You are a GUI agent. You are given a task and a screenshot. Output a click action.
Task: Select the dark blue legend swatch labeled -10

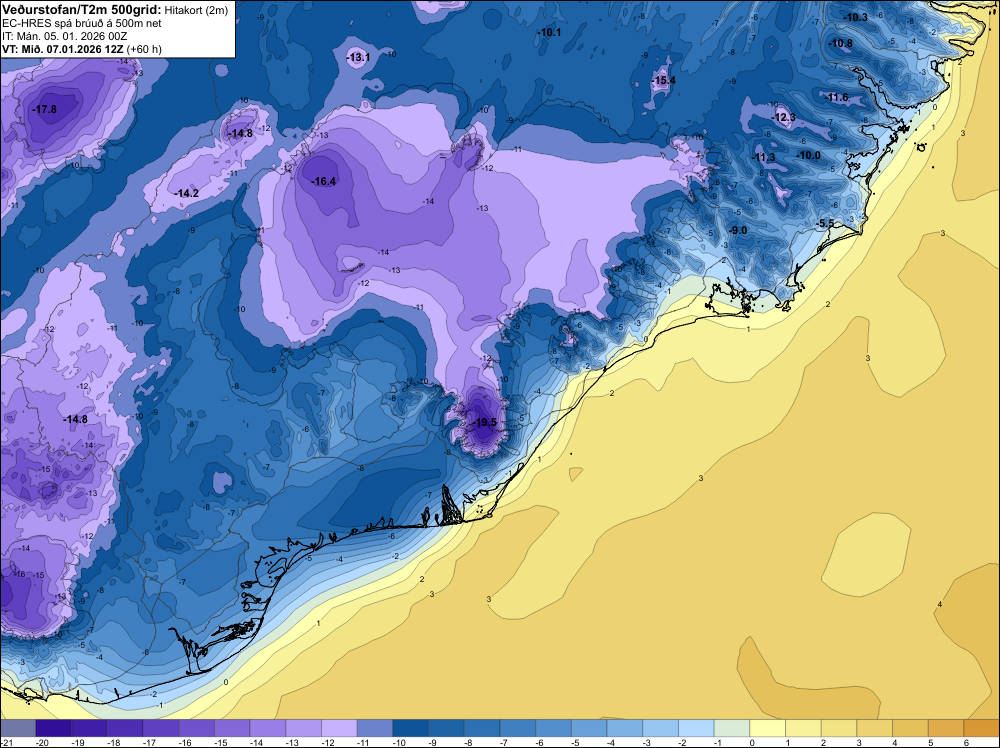pyautogui.click(x=411, y=728)
